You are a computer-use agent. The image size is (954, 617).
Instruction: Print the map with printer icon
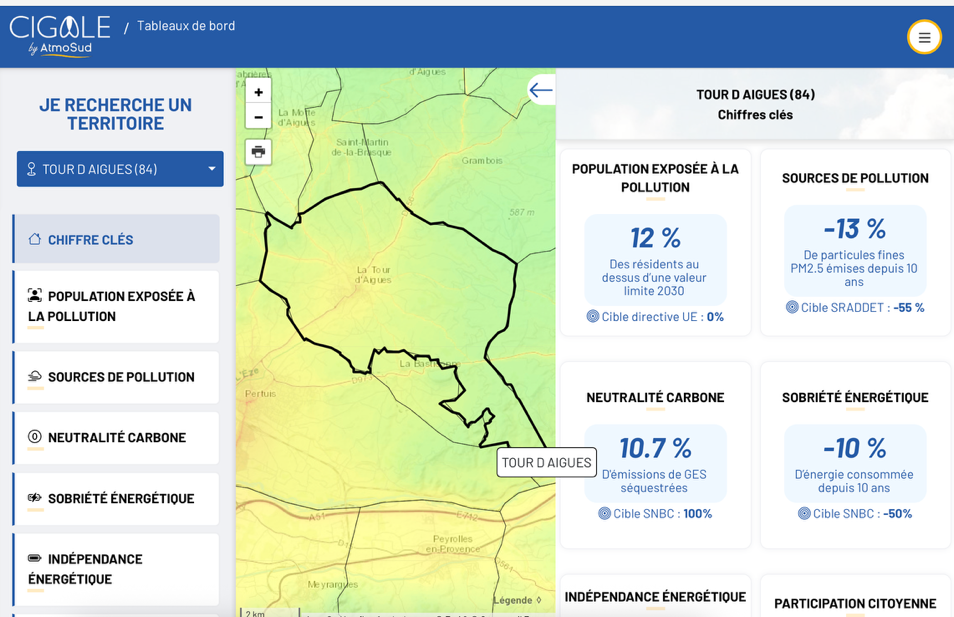[258, 152]
